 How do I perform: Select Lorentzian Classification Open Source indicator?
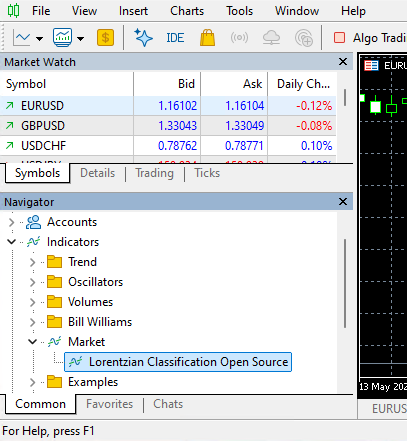(178, 362)
